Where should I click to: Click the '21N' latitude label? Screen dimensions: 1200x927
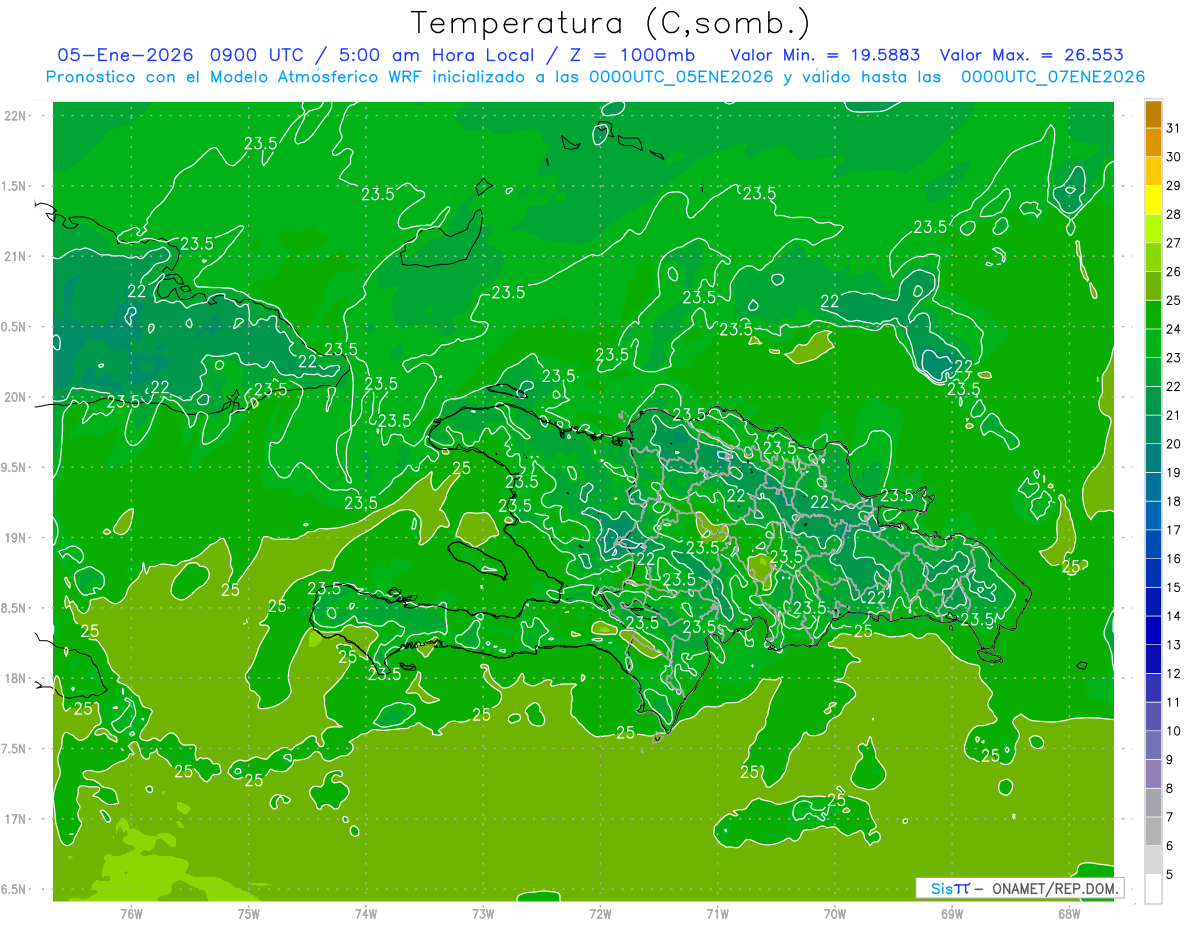pyautogui.click(x=16, y=257)
